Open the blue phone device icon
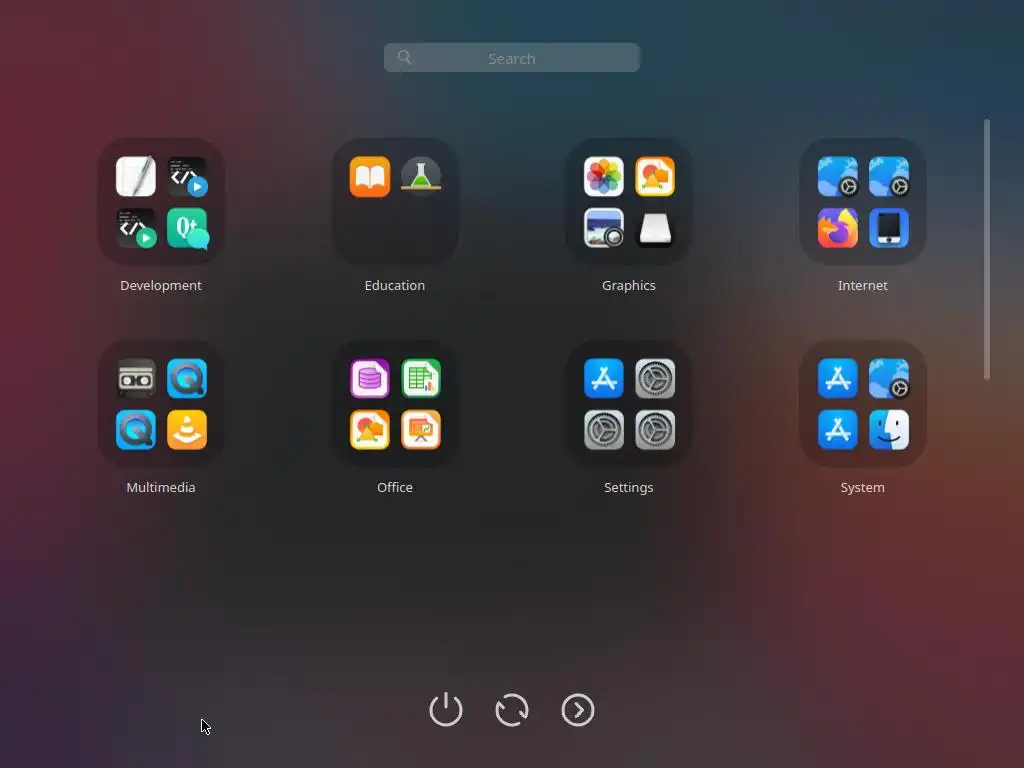Image resolution: width=1024 pixels, height=768 pixels. click(889, 228)
